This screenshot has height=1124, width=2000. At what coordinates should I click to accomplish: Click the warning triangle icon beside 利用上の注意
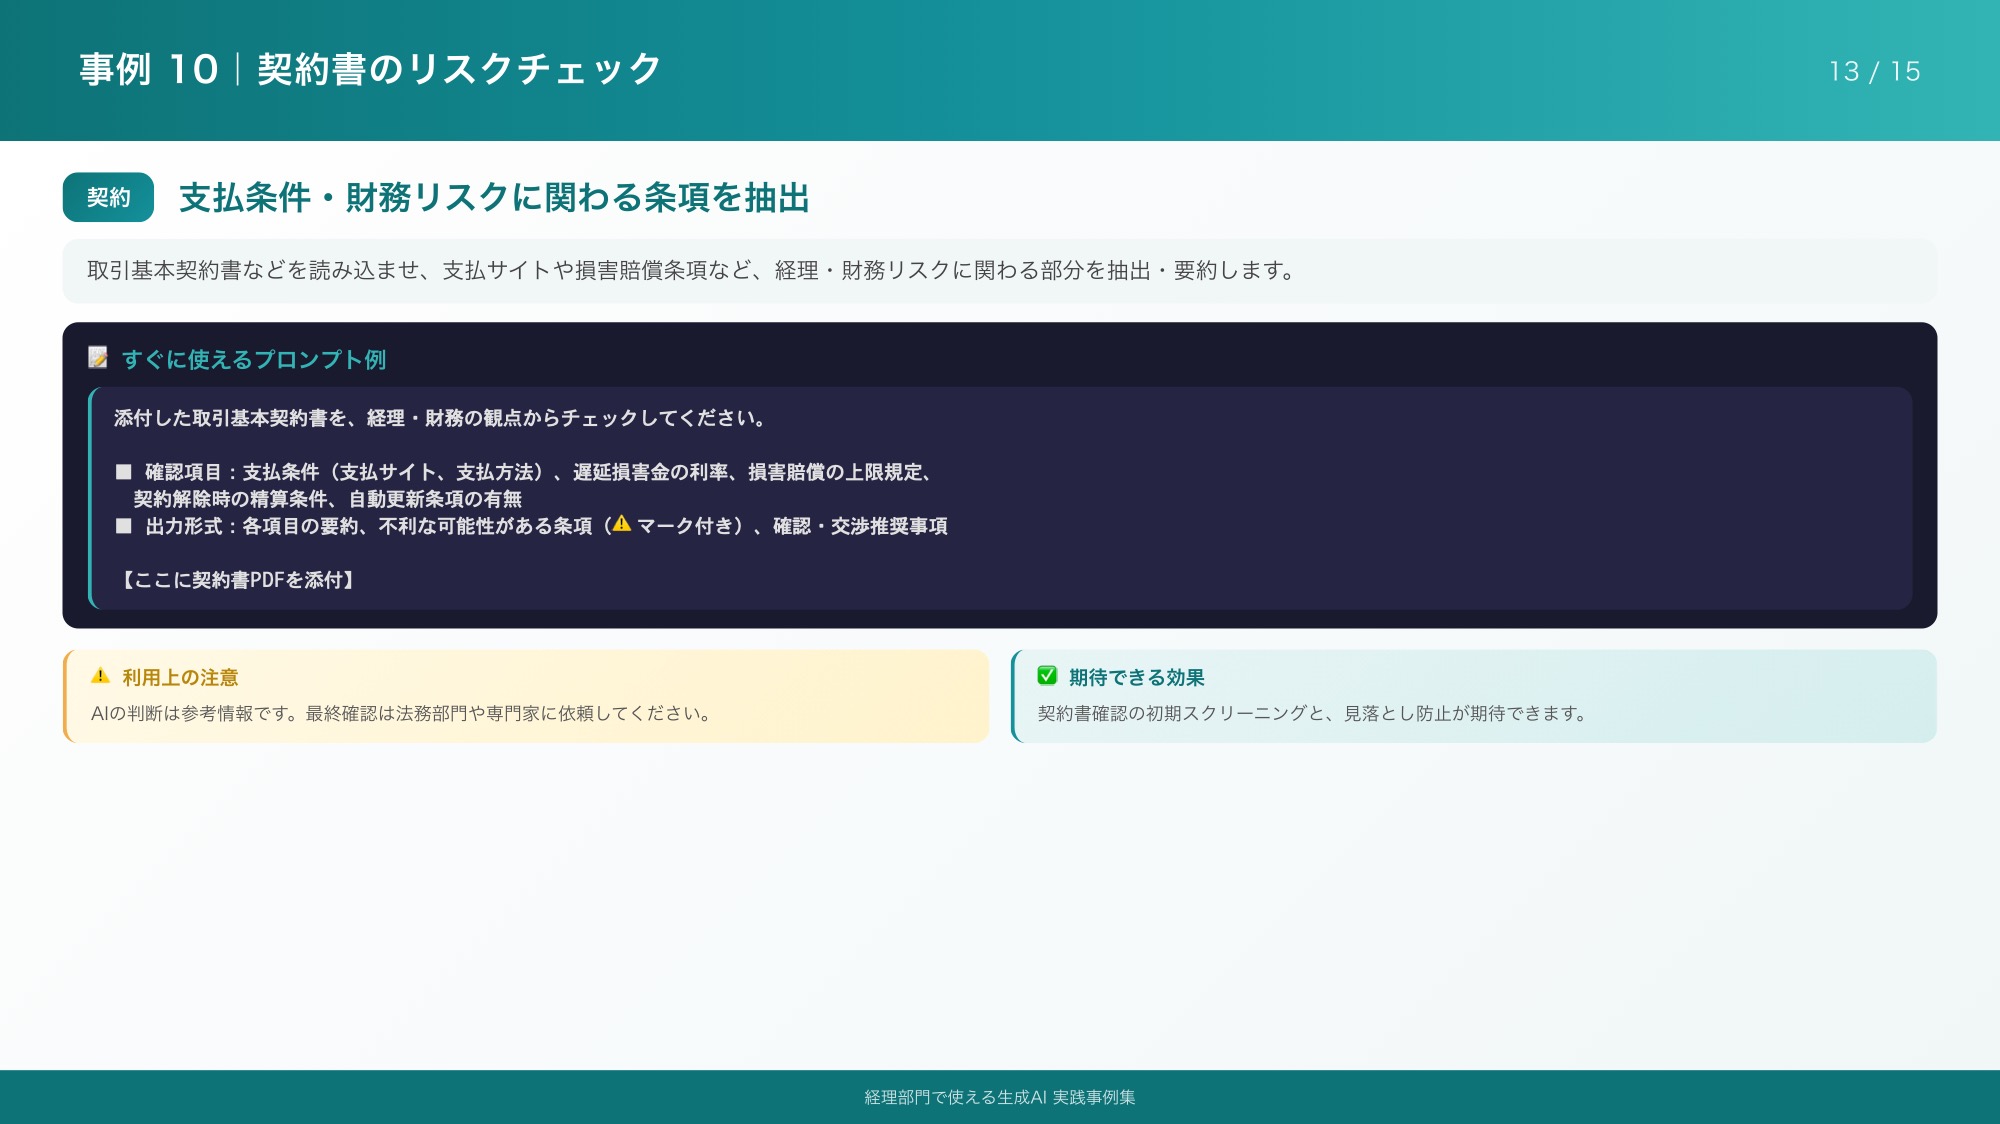(x=100, y=676)
